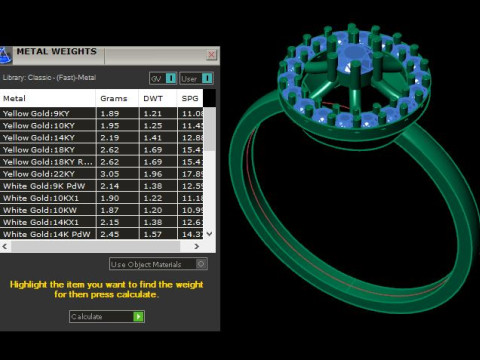Click the SPG column header
Screen dimensions: 480x360
(190, 98)
